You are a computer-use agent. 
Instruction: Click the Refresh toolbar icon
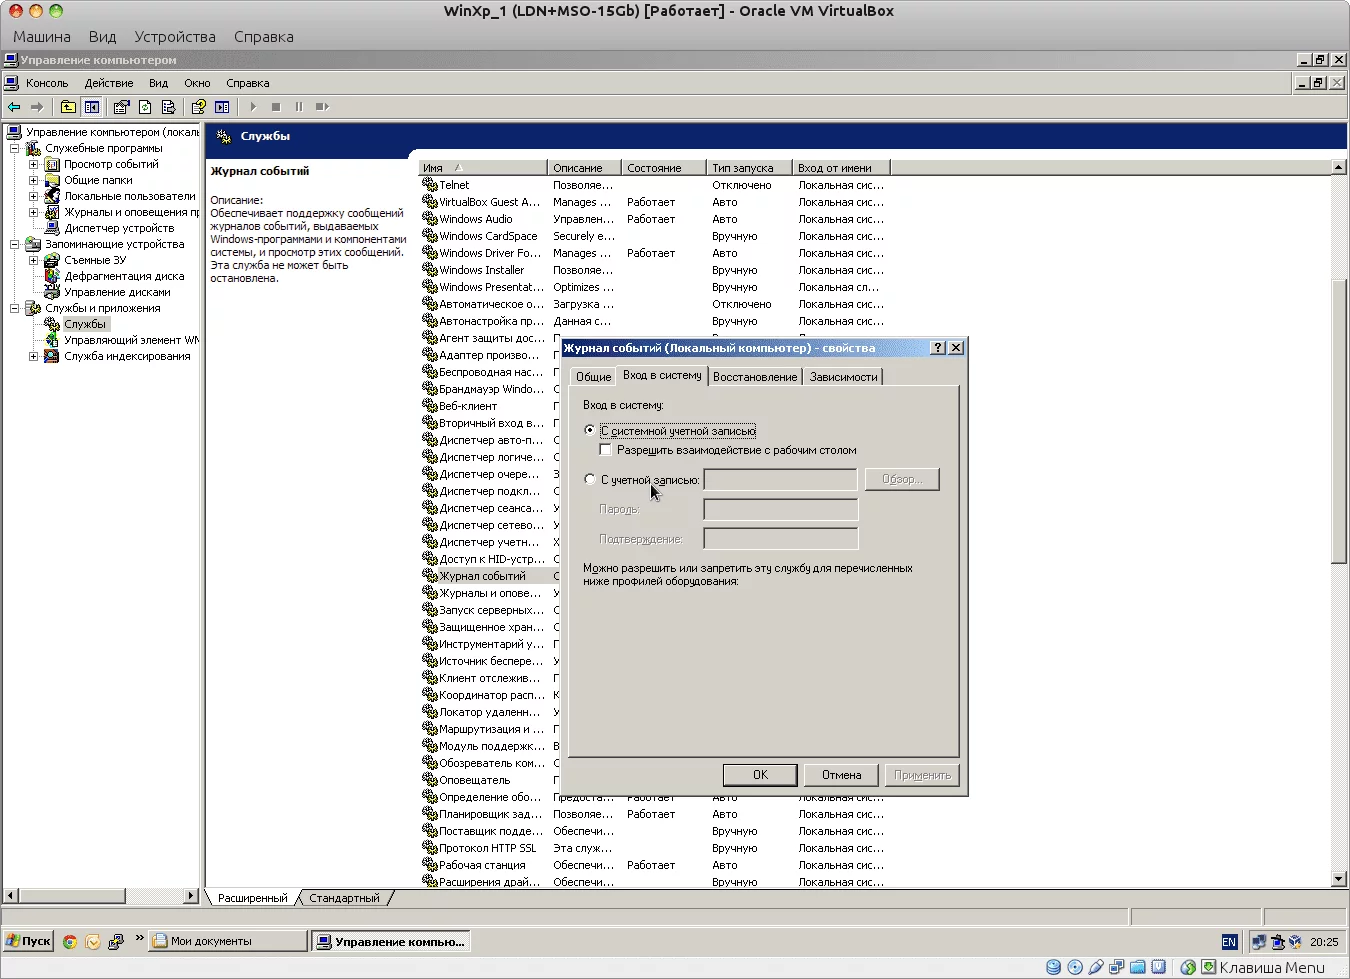point(145,107)
